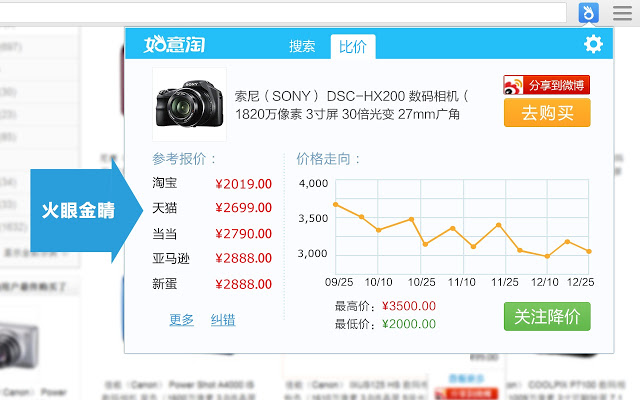Click the 淘宝 price ¥2019.00
640x400 pixels.
243,184
